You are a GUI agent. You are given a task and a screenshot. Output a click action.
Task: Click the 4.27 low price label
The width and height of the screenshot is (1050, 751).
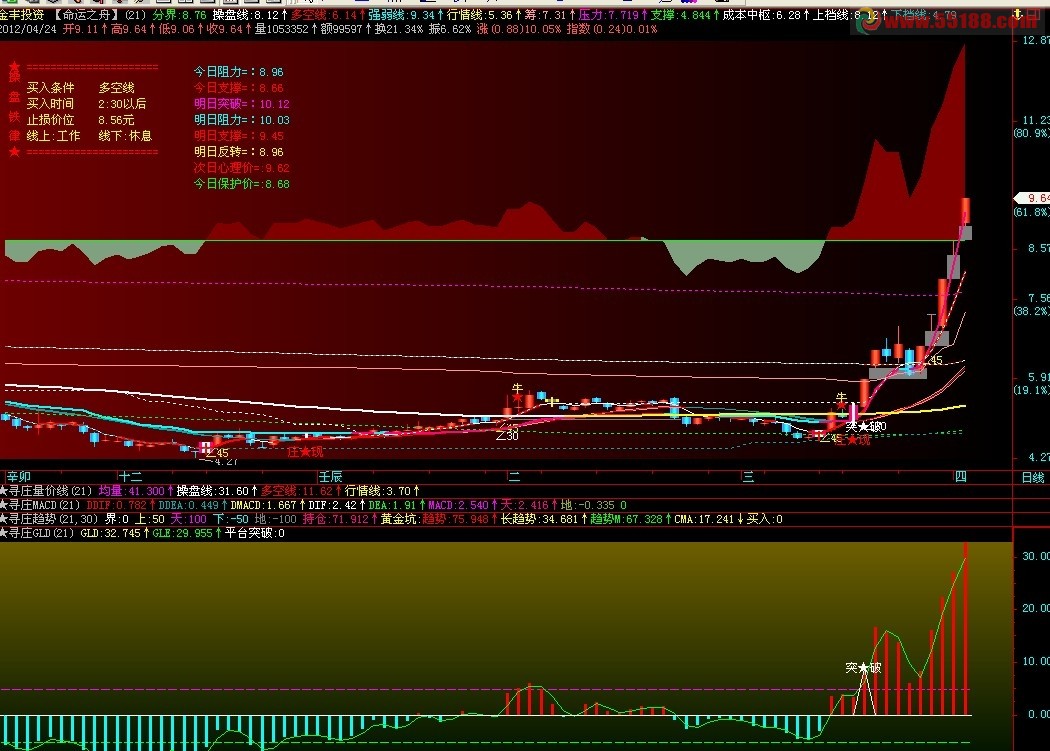(226, 462)
